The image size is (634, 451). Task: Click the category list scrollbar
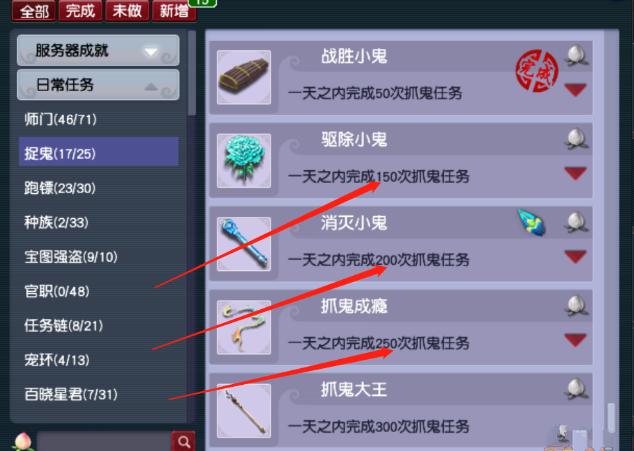tap(192, 73)
